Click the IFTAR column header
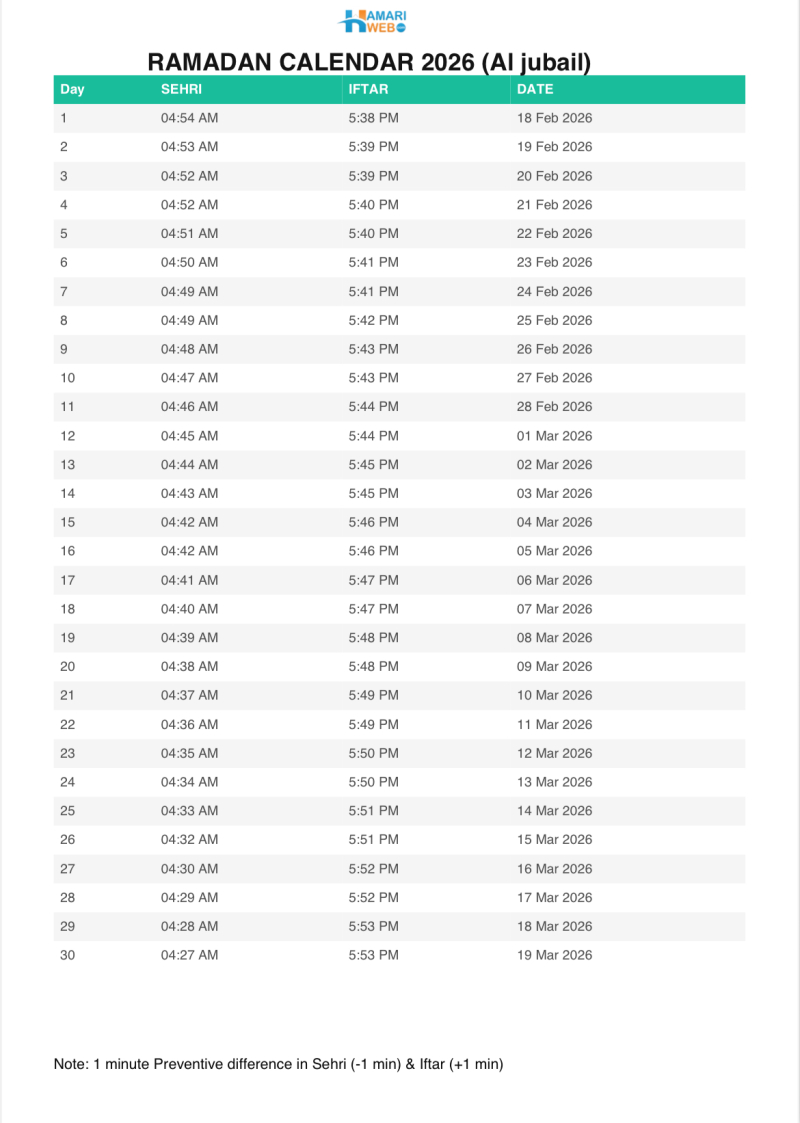The image size is (800, 1123). pyautogui.click(x=368, y=89)
